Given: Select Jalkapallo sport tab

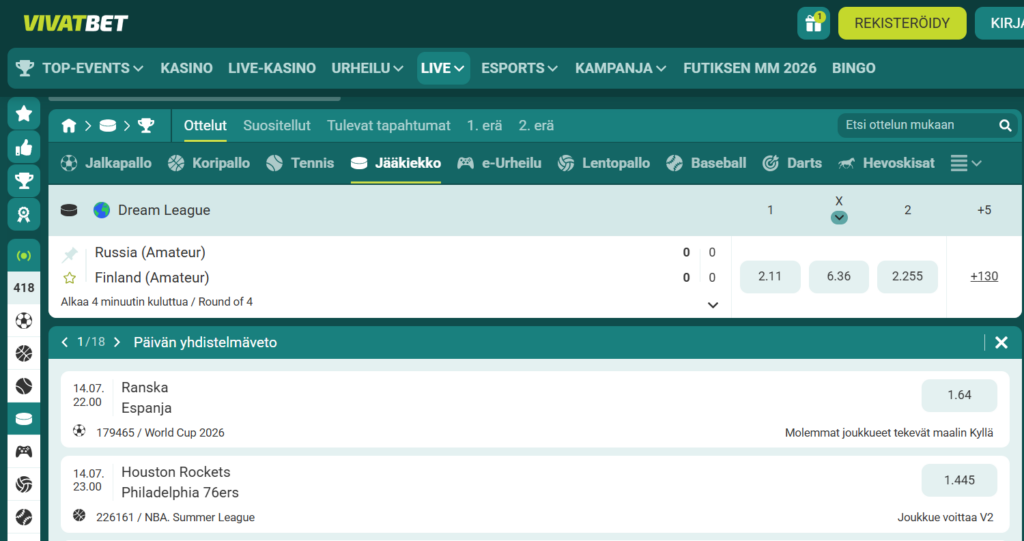Looking at the screenshot, I should pyautogui.click(x=106, y=163).
